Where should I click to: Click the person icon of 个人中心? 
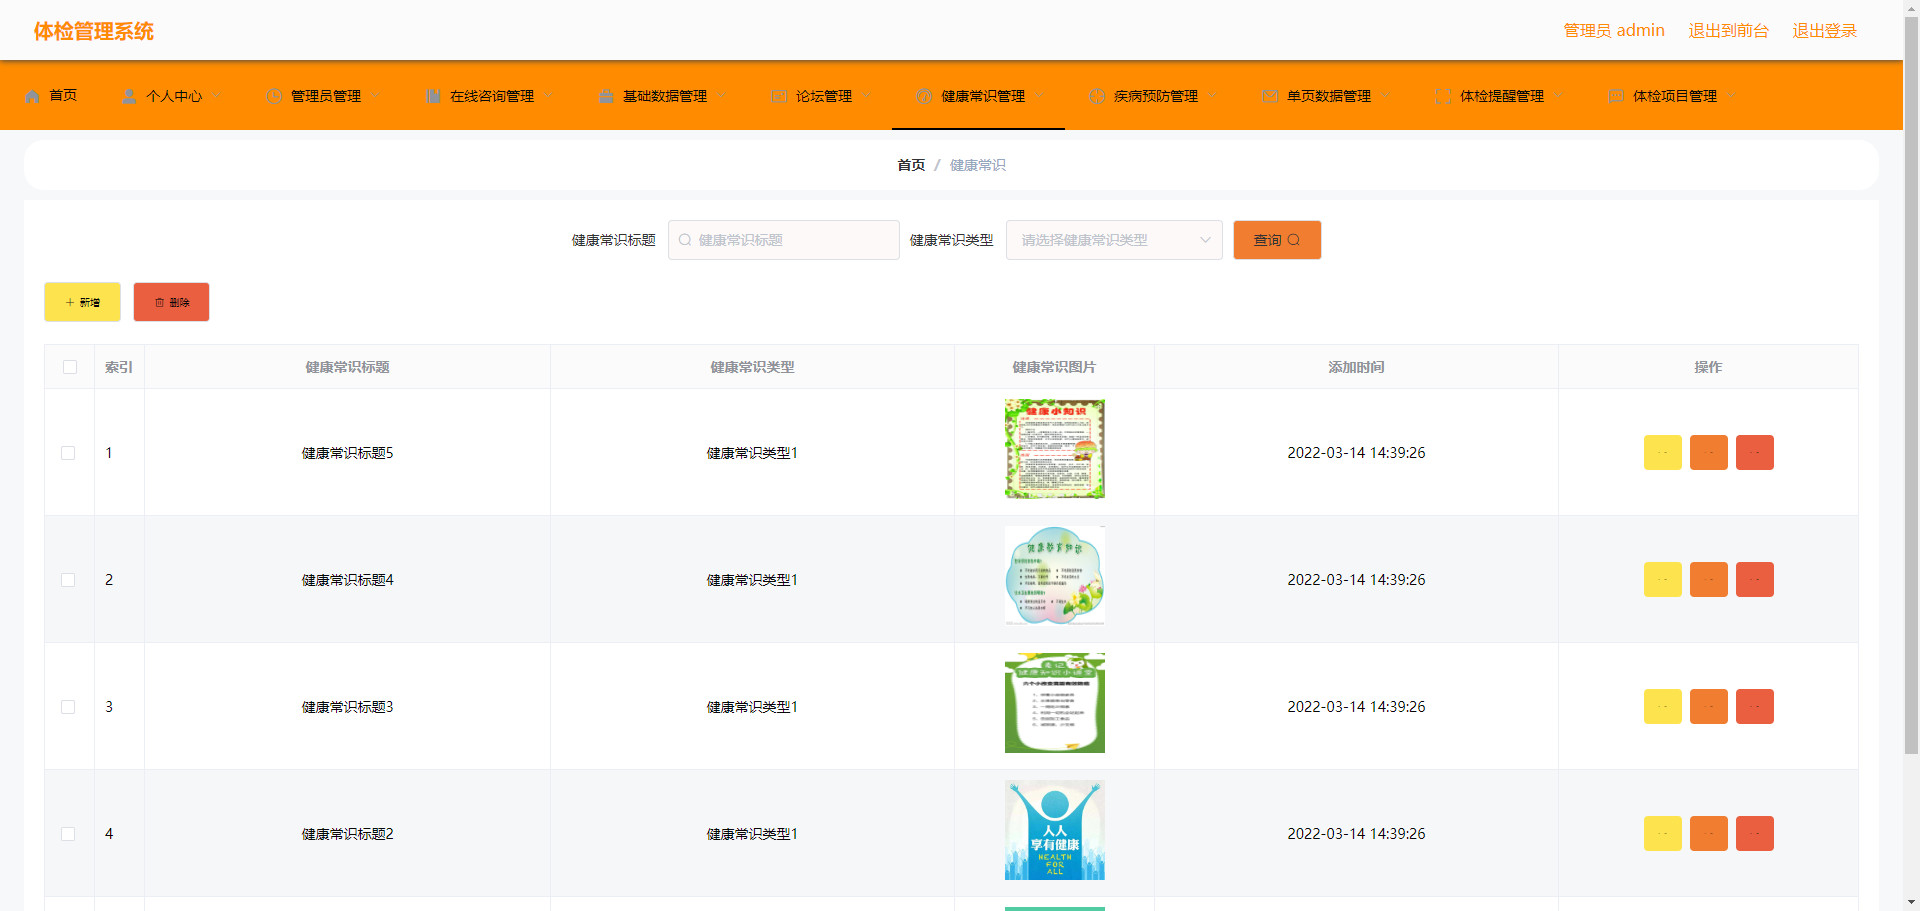click(x=129, y=96)
